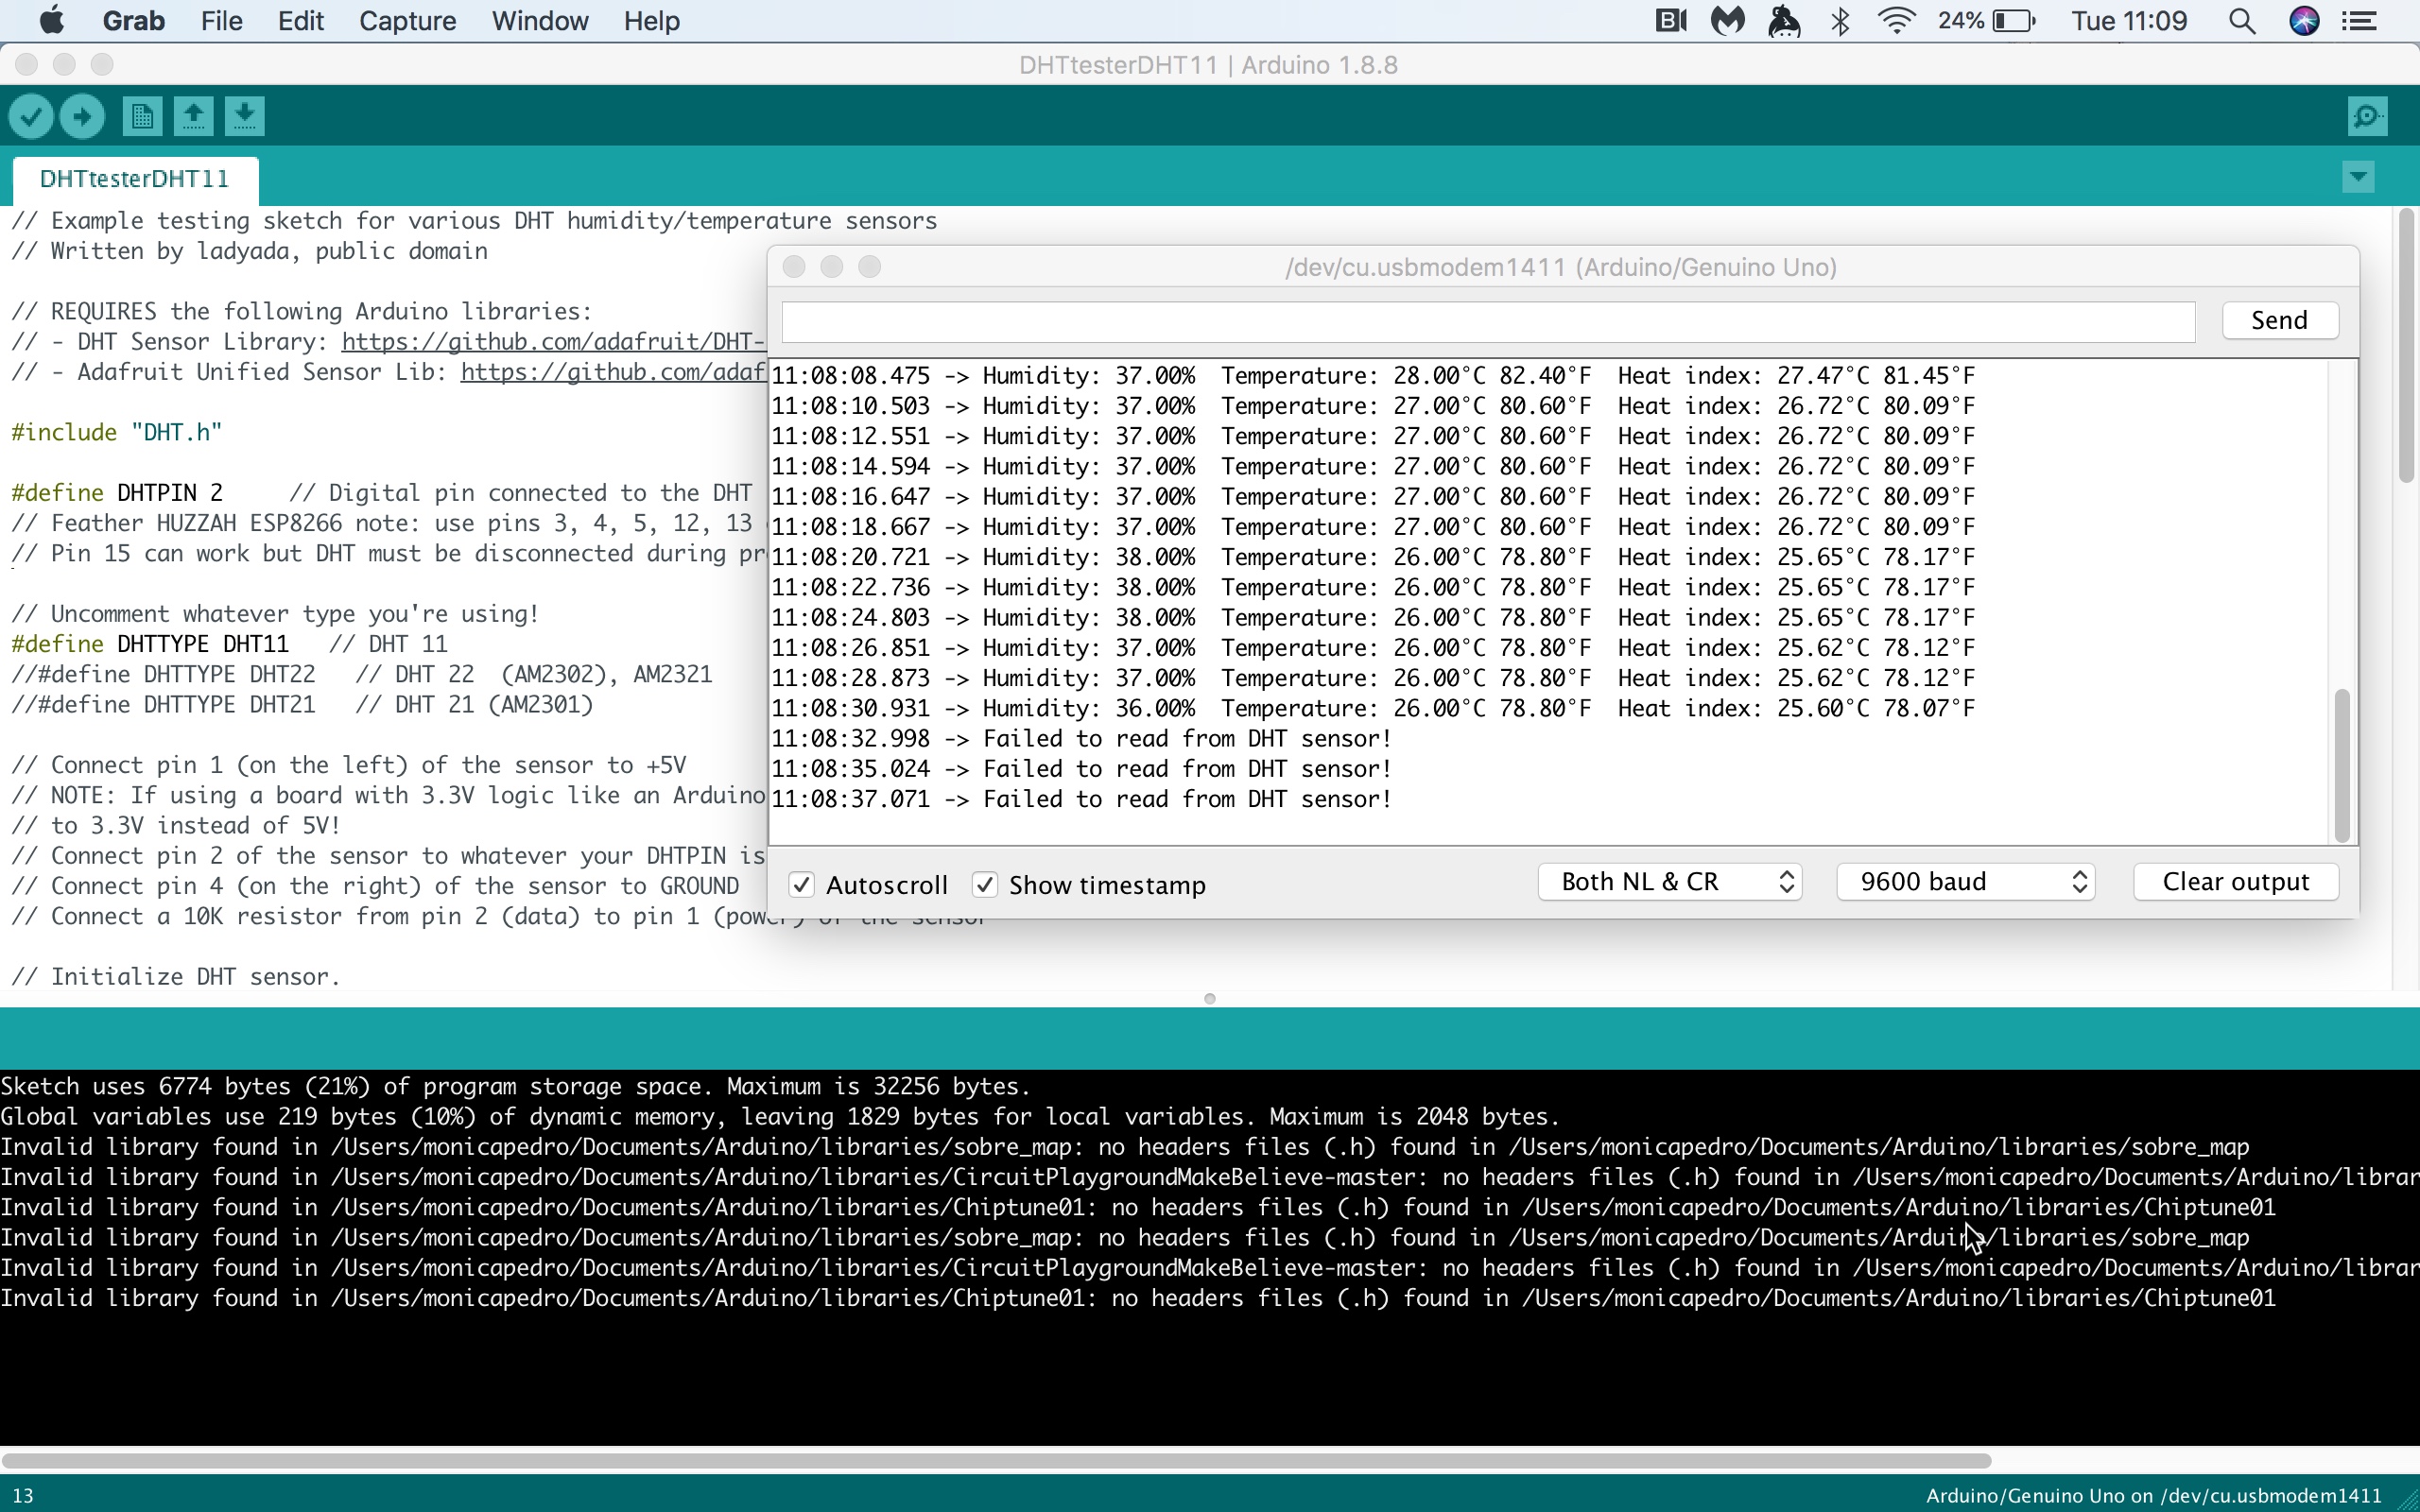Open the Grab application menu

tap(133, 20)
